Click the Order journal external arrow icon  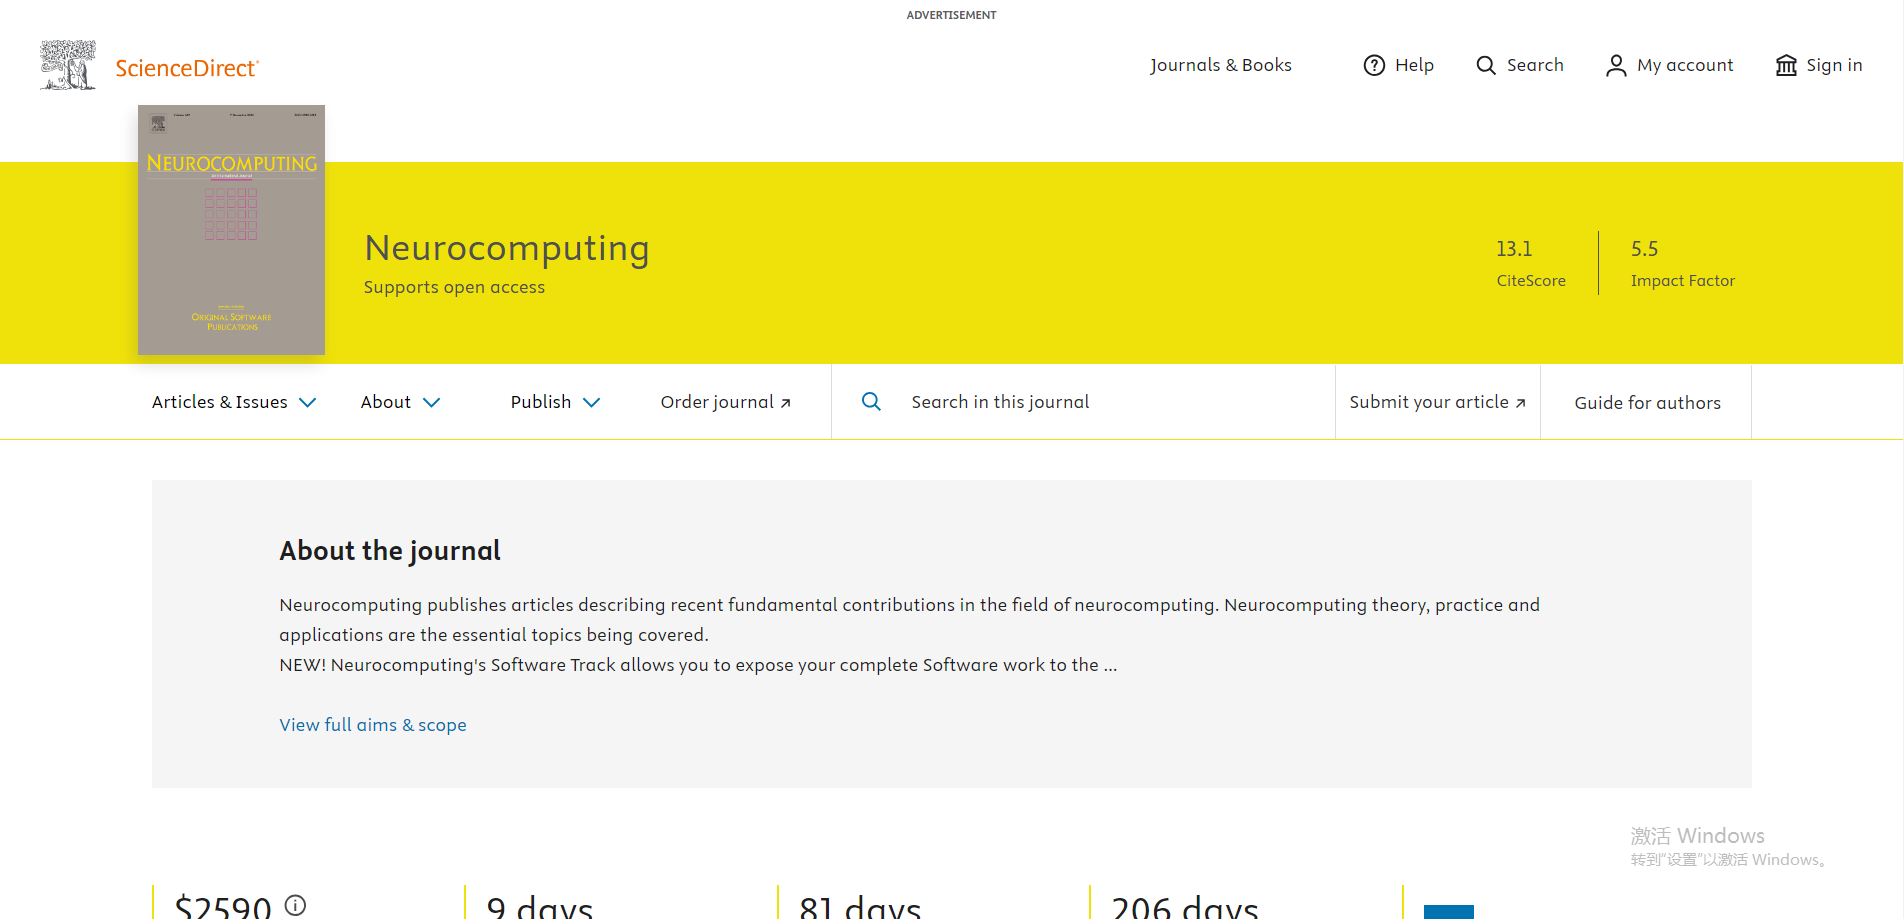click(x=786, y=403)
